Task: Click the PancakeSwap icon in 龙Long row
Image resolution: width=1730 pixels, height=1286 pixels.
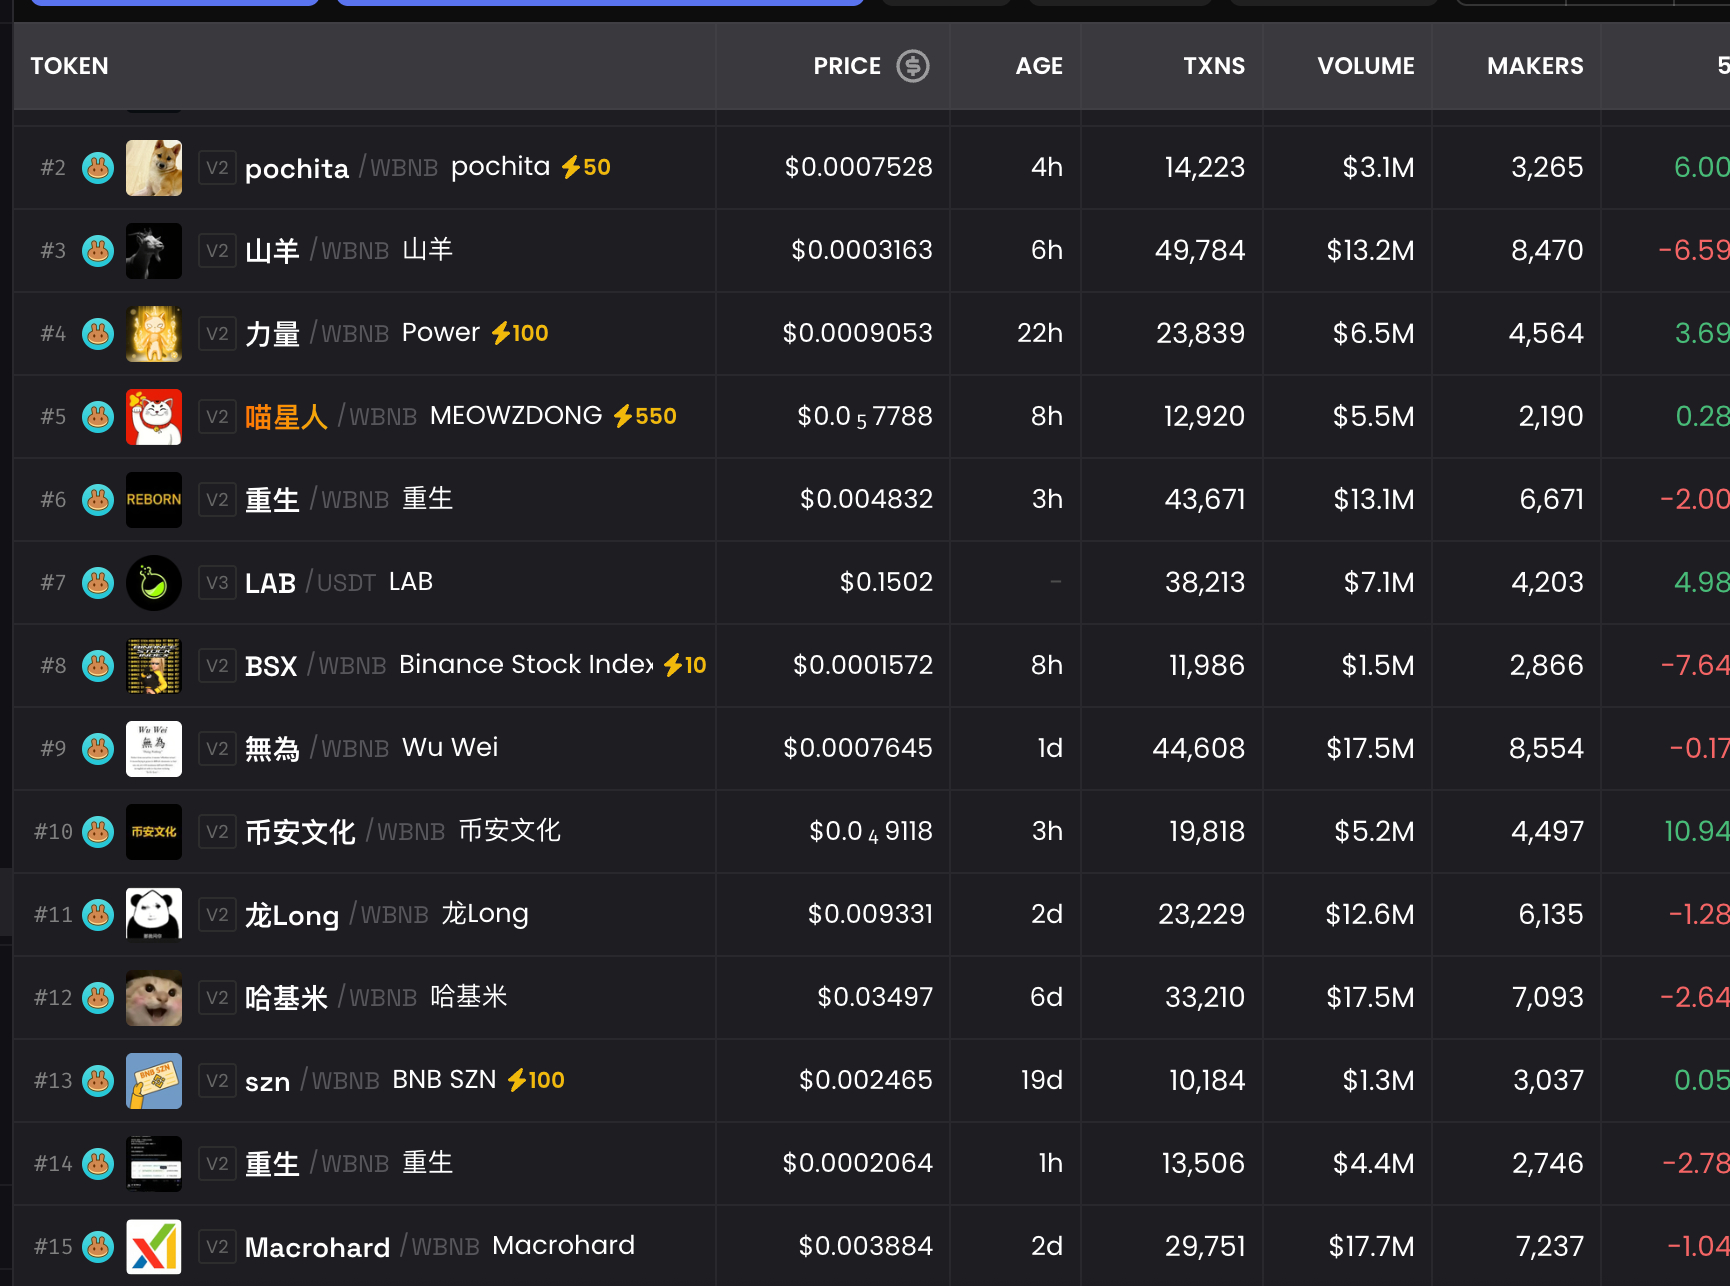Action: pos(98,914)
